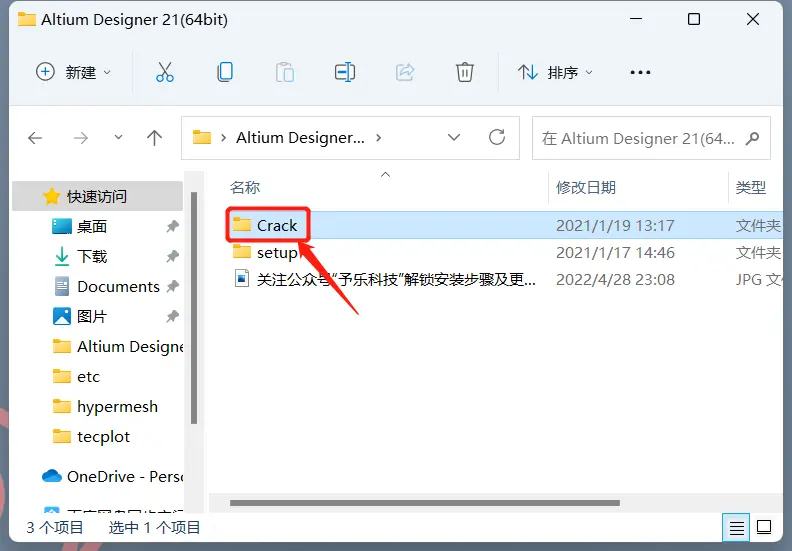Click pin icon next to 下载
This screenshot has width=792, height=551.
173,256
